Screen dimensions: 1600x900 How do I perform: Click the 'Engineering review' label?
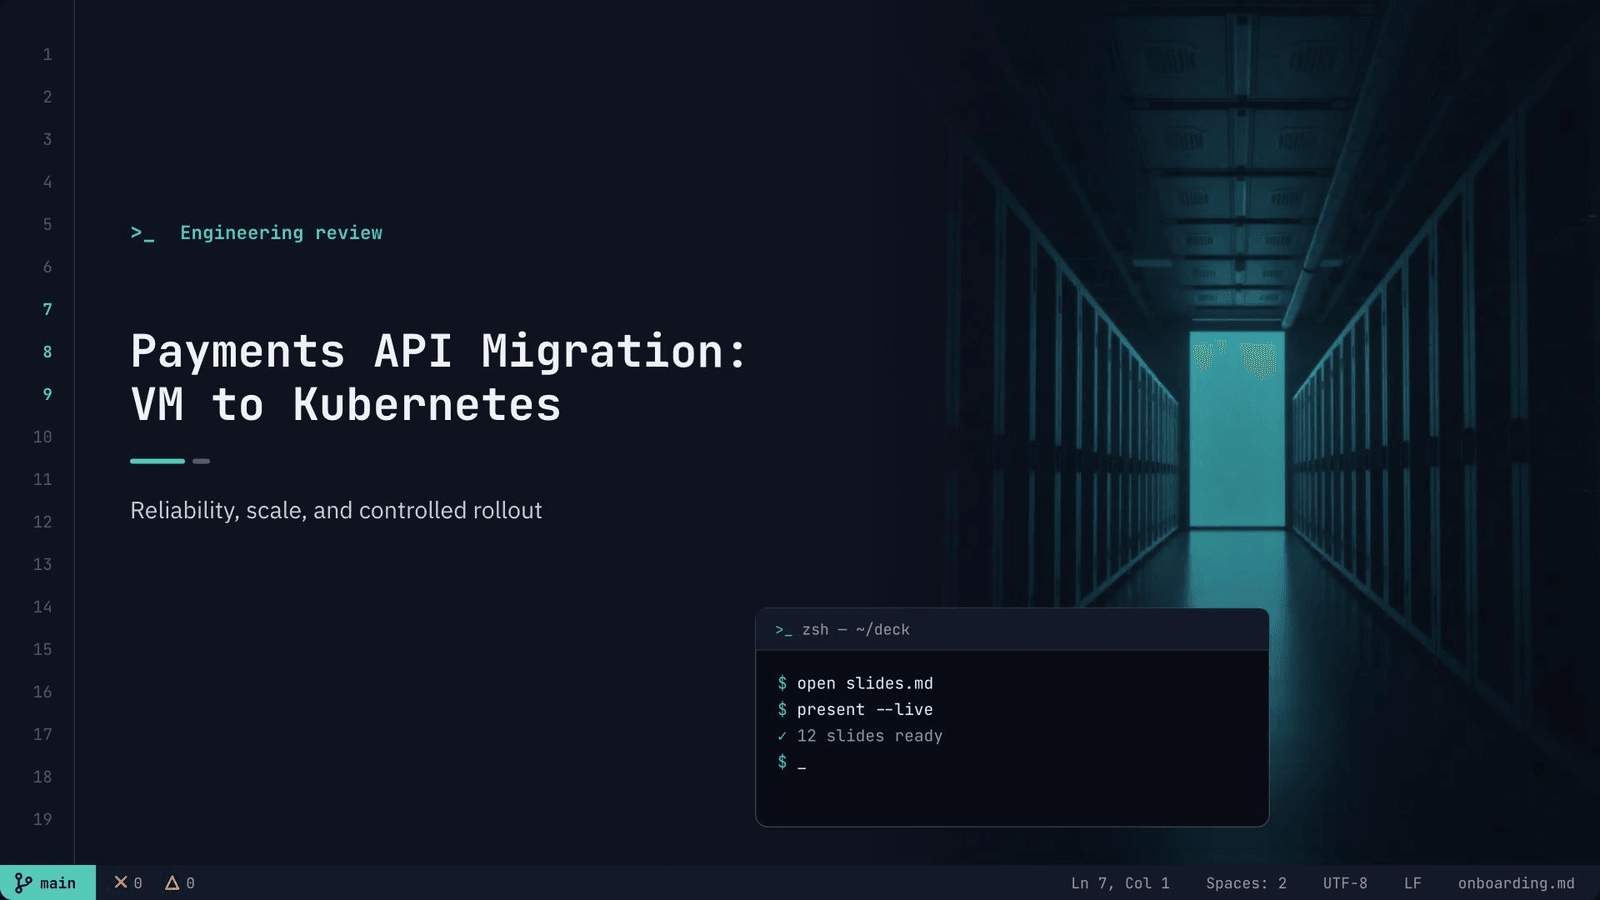tap(281, 233)
